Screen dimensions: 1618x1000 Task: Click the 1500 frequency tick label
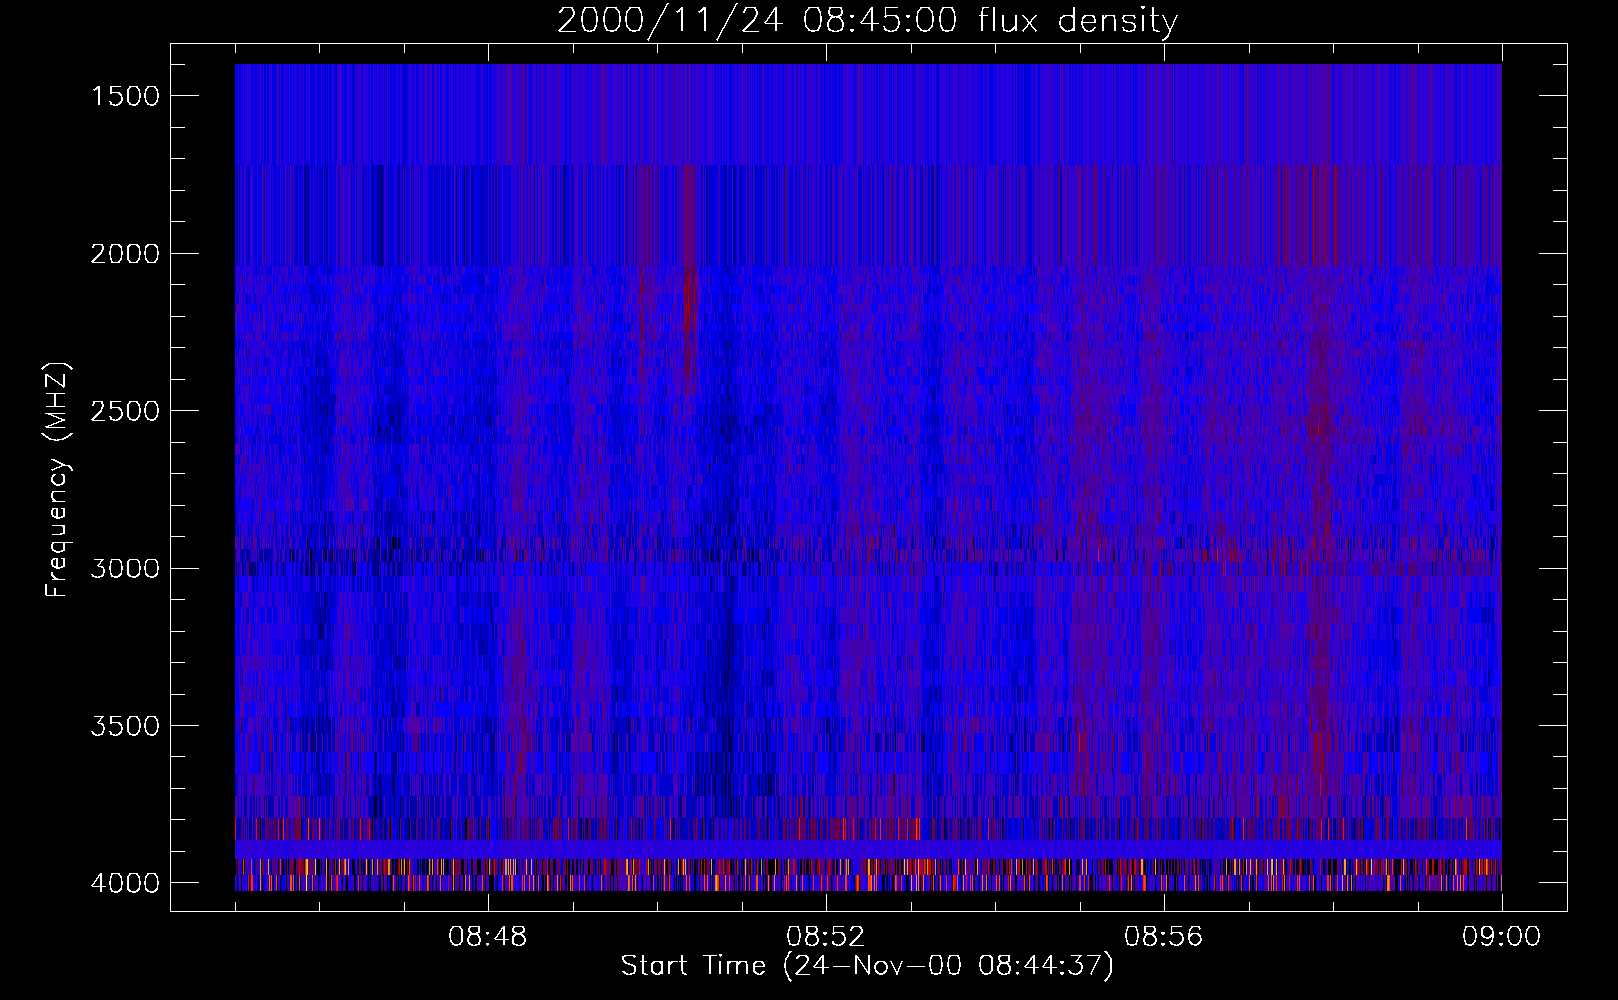point(125,96)
